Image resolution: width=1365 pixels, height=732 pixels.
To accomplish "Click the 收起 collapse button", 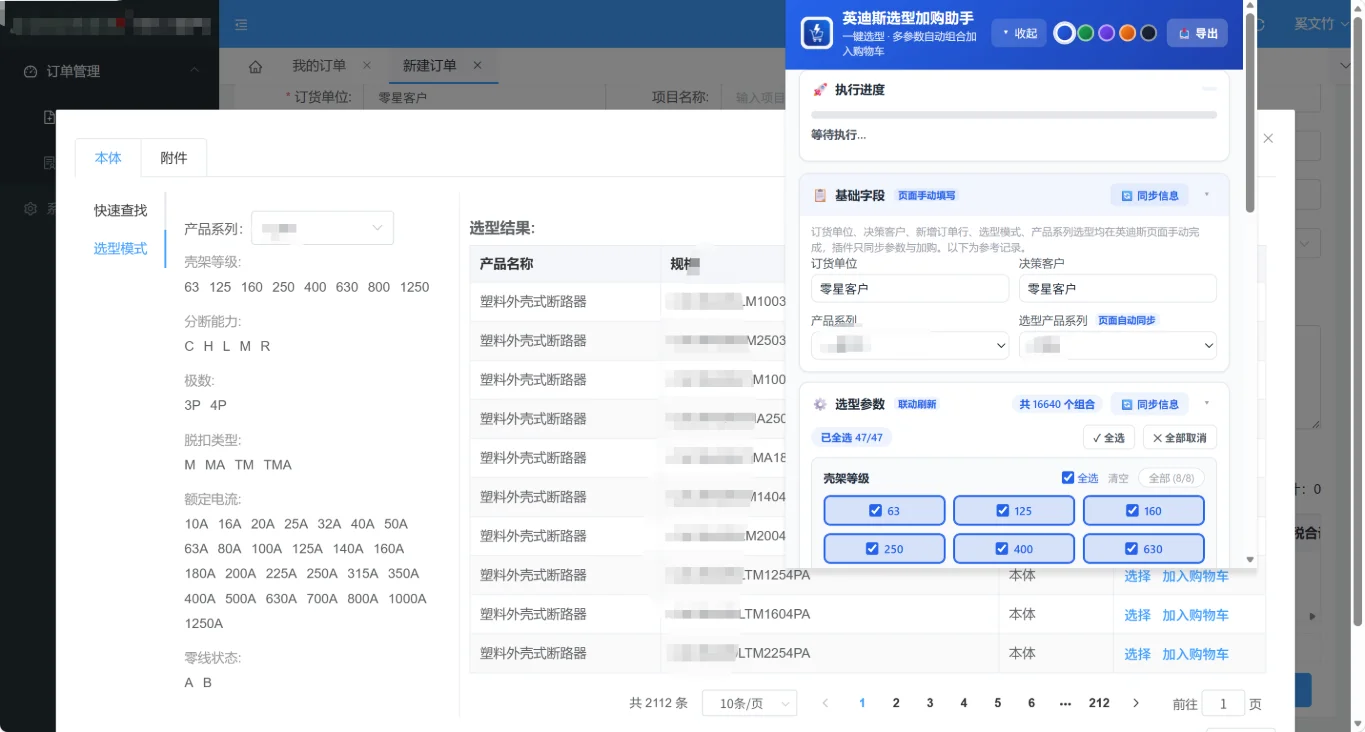I will pyautogui.click(x=1019, y=33).
